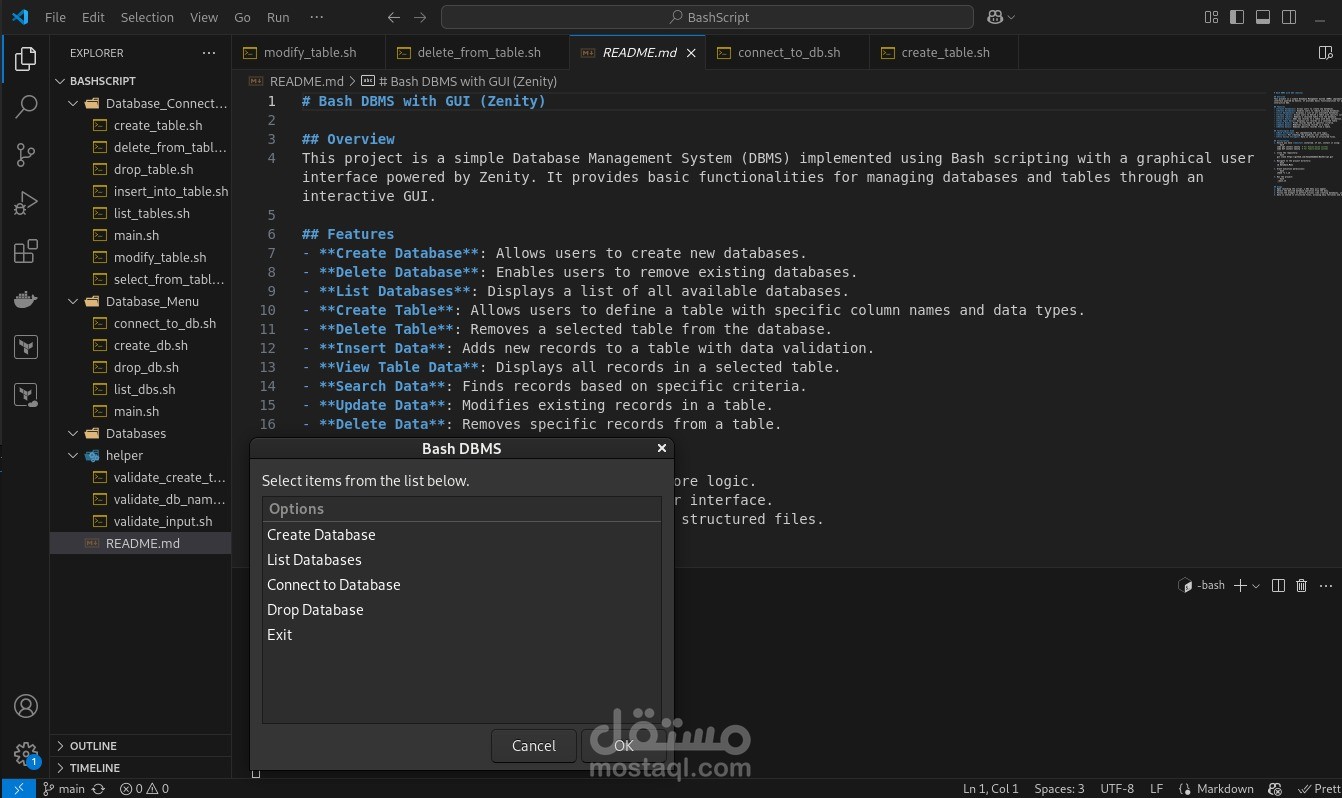This screenshot has height=798, width=1342.
Task: Open the Source Control view
Action: coord(26,155)
